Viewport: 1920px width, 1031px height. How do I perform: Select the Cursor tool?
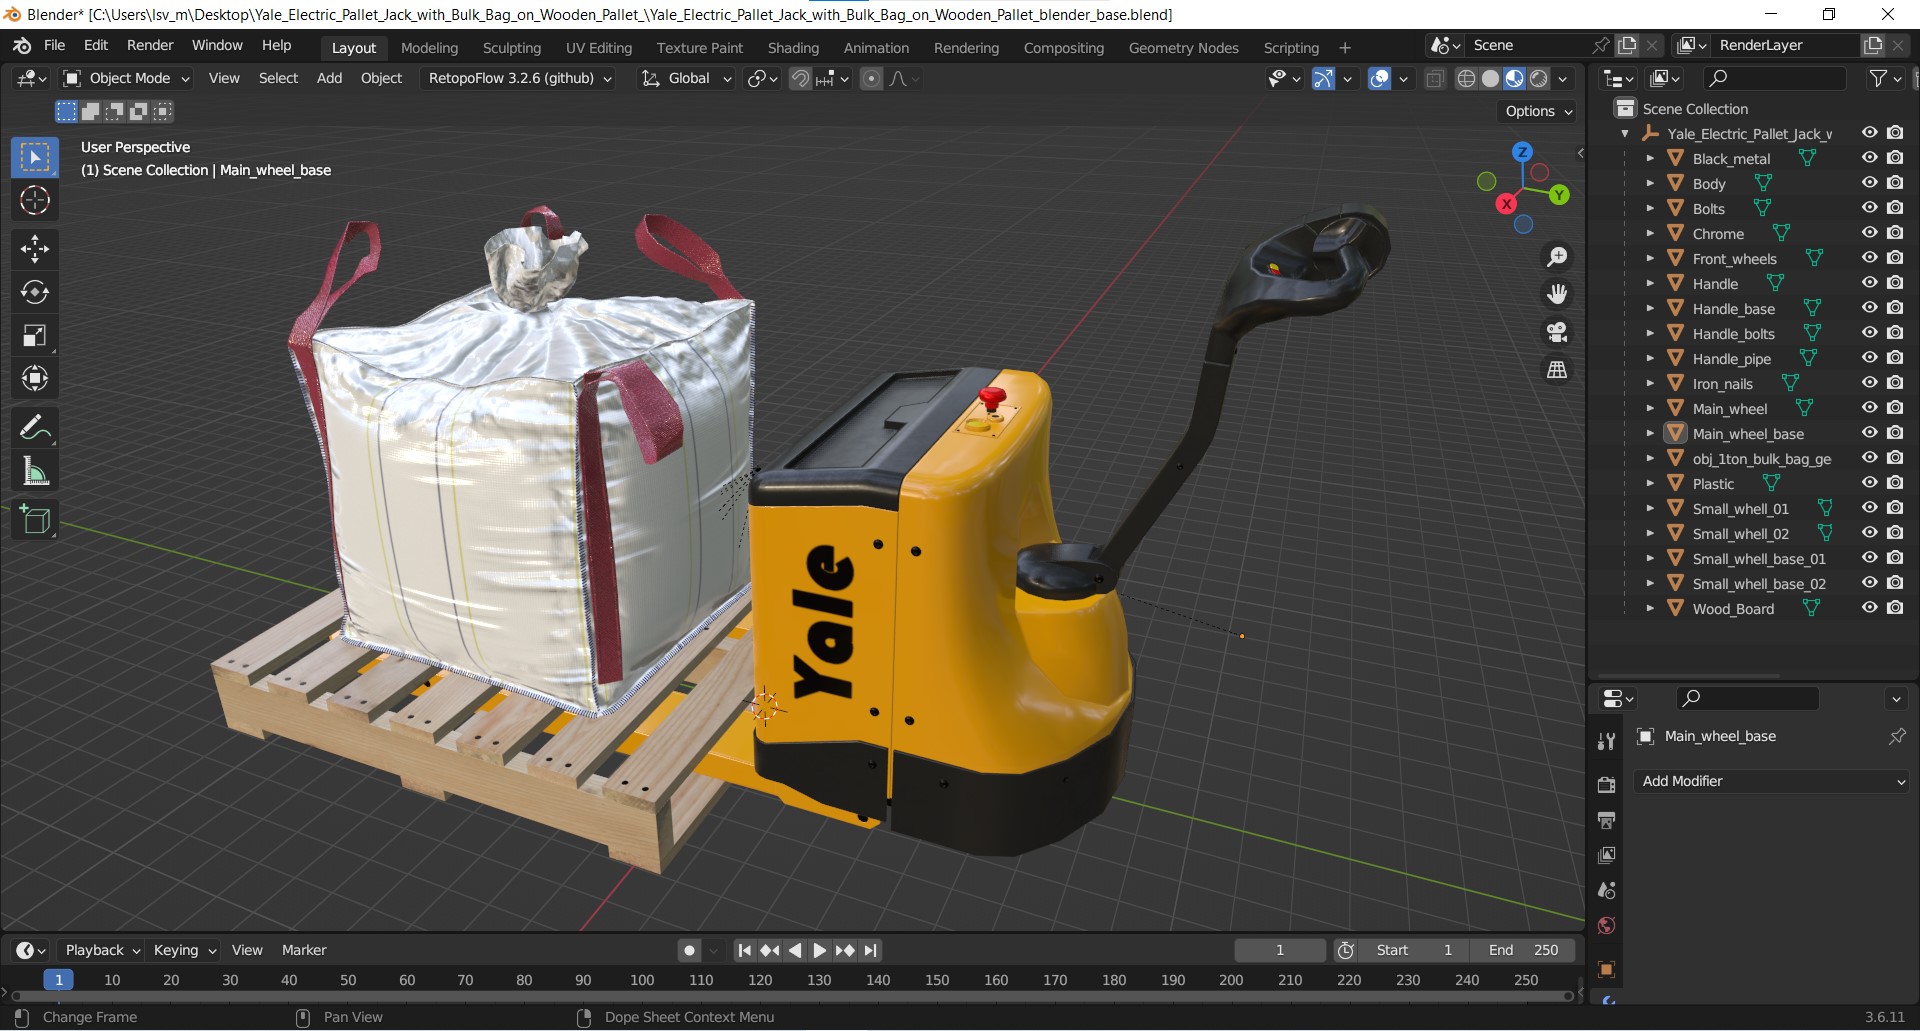[35, 201]
